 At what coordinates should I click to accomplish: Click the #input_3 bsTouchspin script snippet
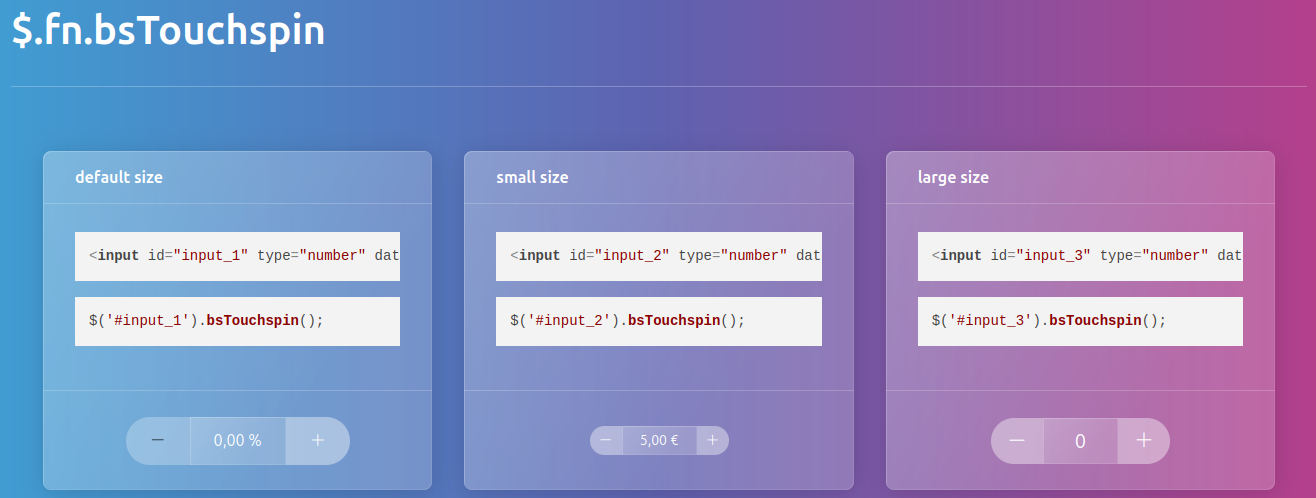pyautogui.click(x=1080, y=321)
